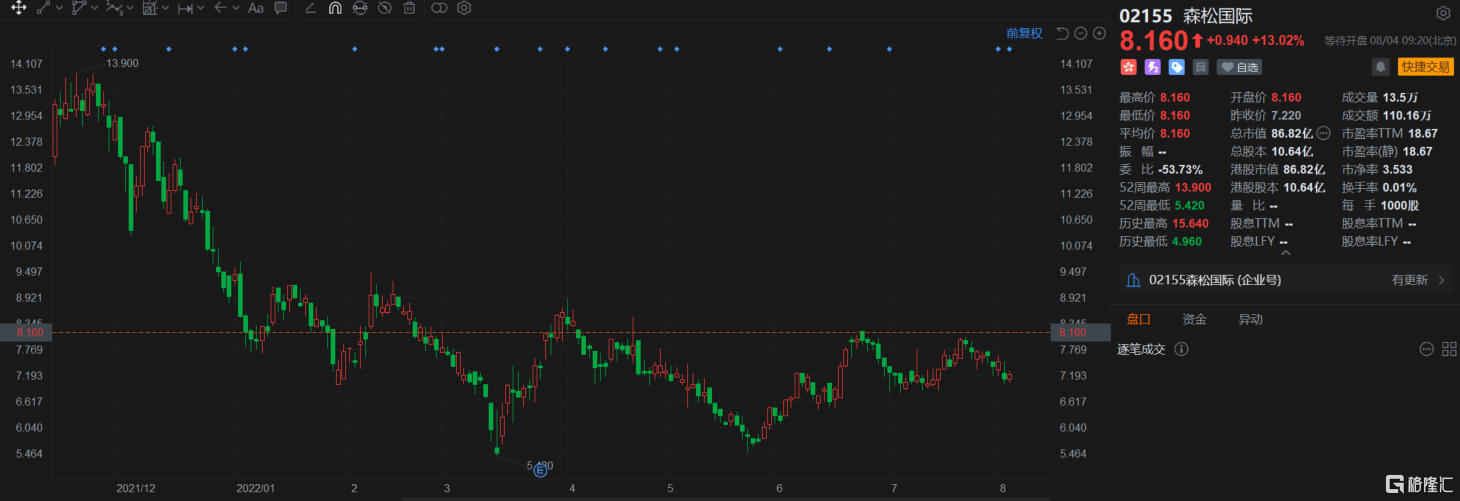The width and height of the screenshot is (1460, 501).
Task: Expand the shape tools dropdown arrow
Action: click(x=94, y=8)
